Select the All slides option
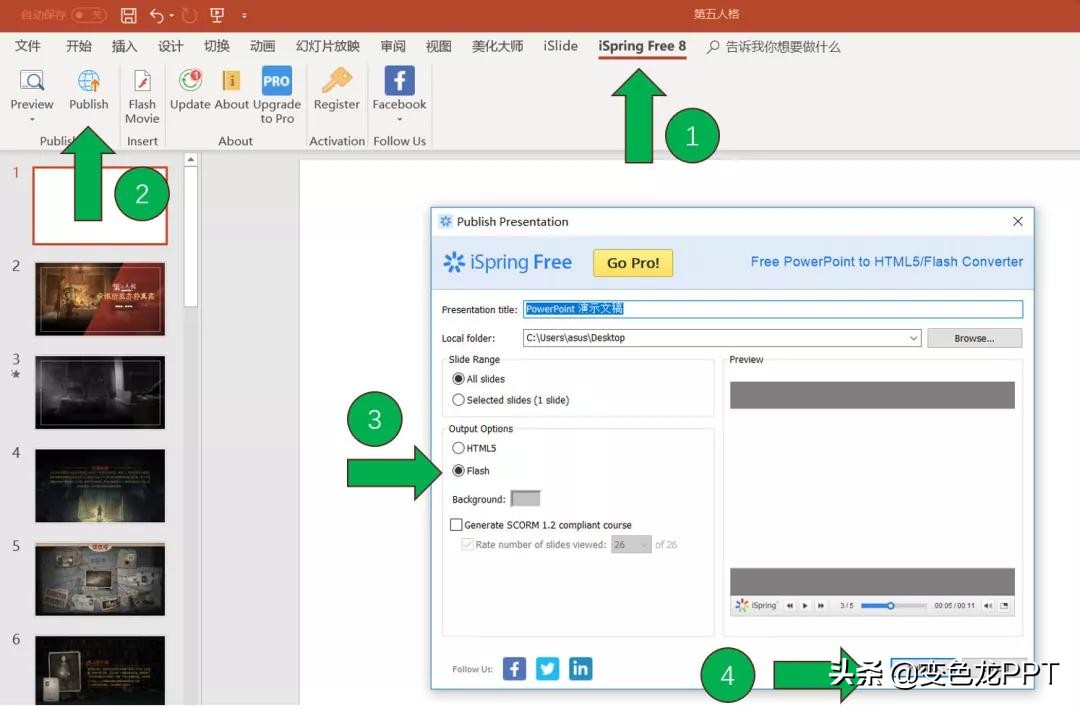This screenshot has width=1080, height=708. (x=479, y=379)
